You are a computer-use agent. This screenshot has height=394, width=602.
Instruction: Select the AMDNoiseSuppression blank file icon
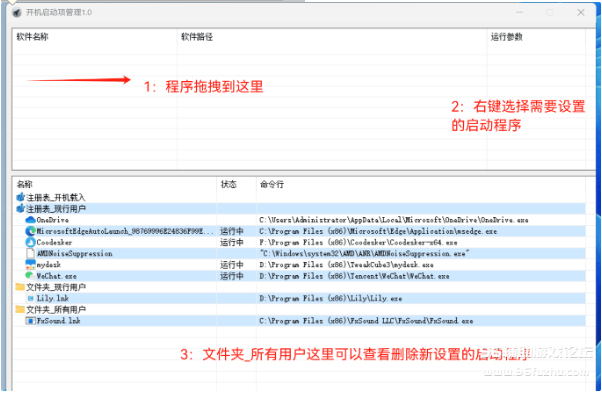pos(30,253)
